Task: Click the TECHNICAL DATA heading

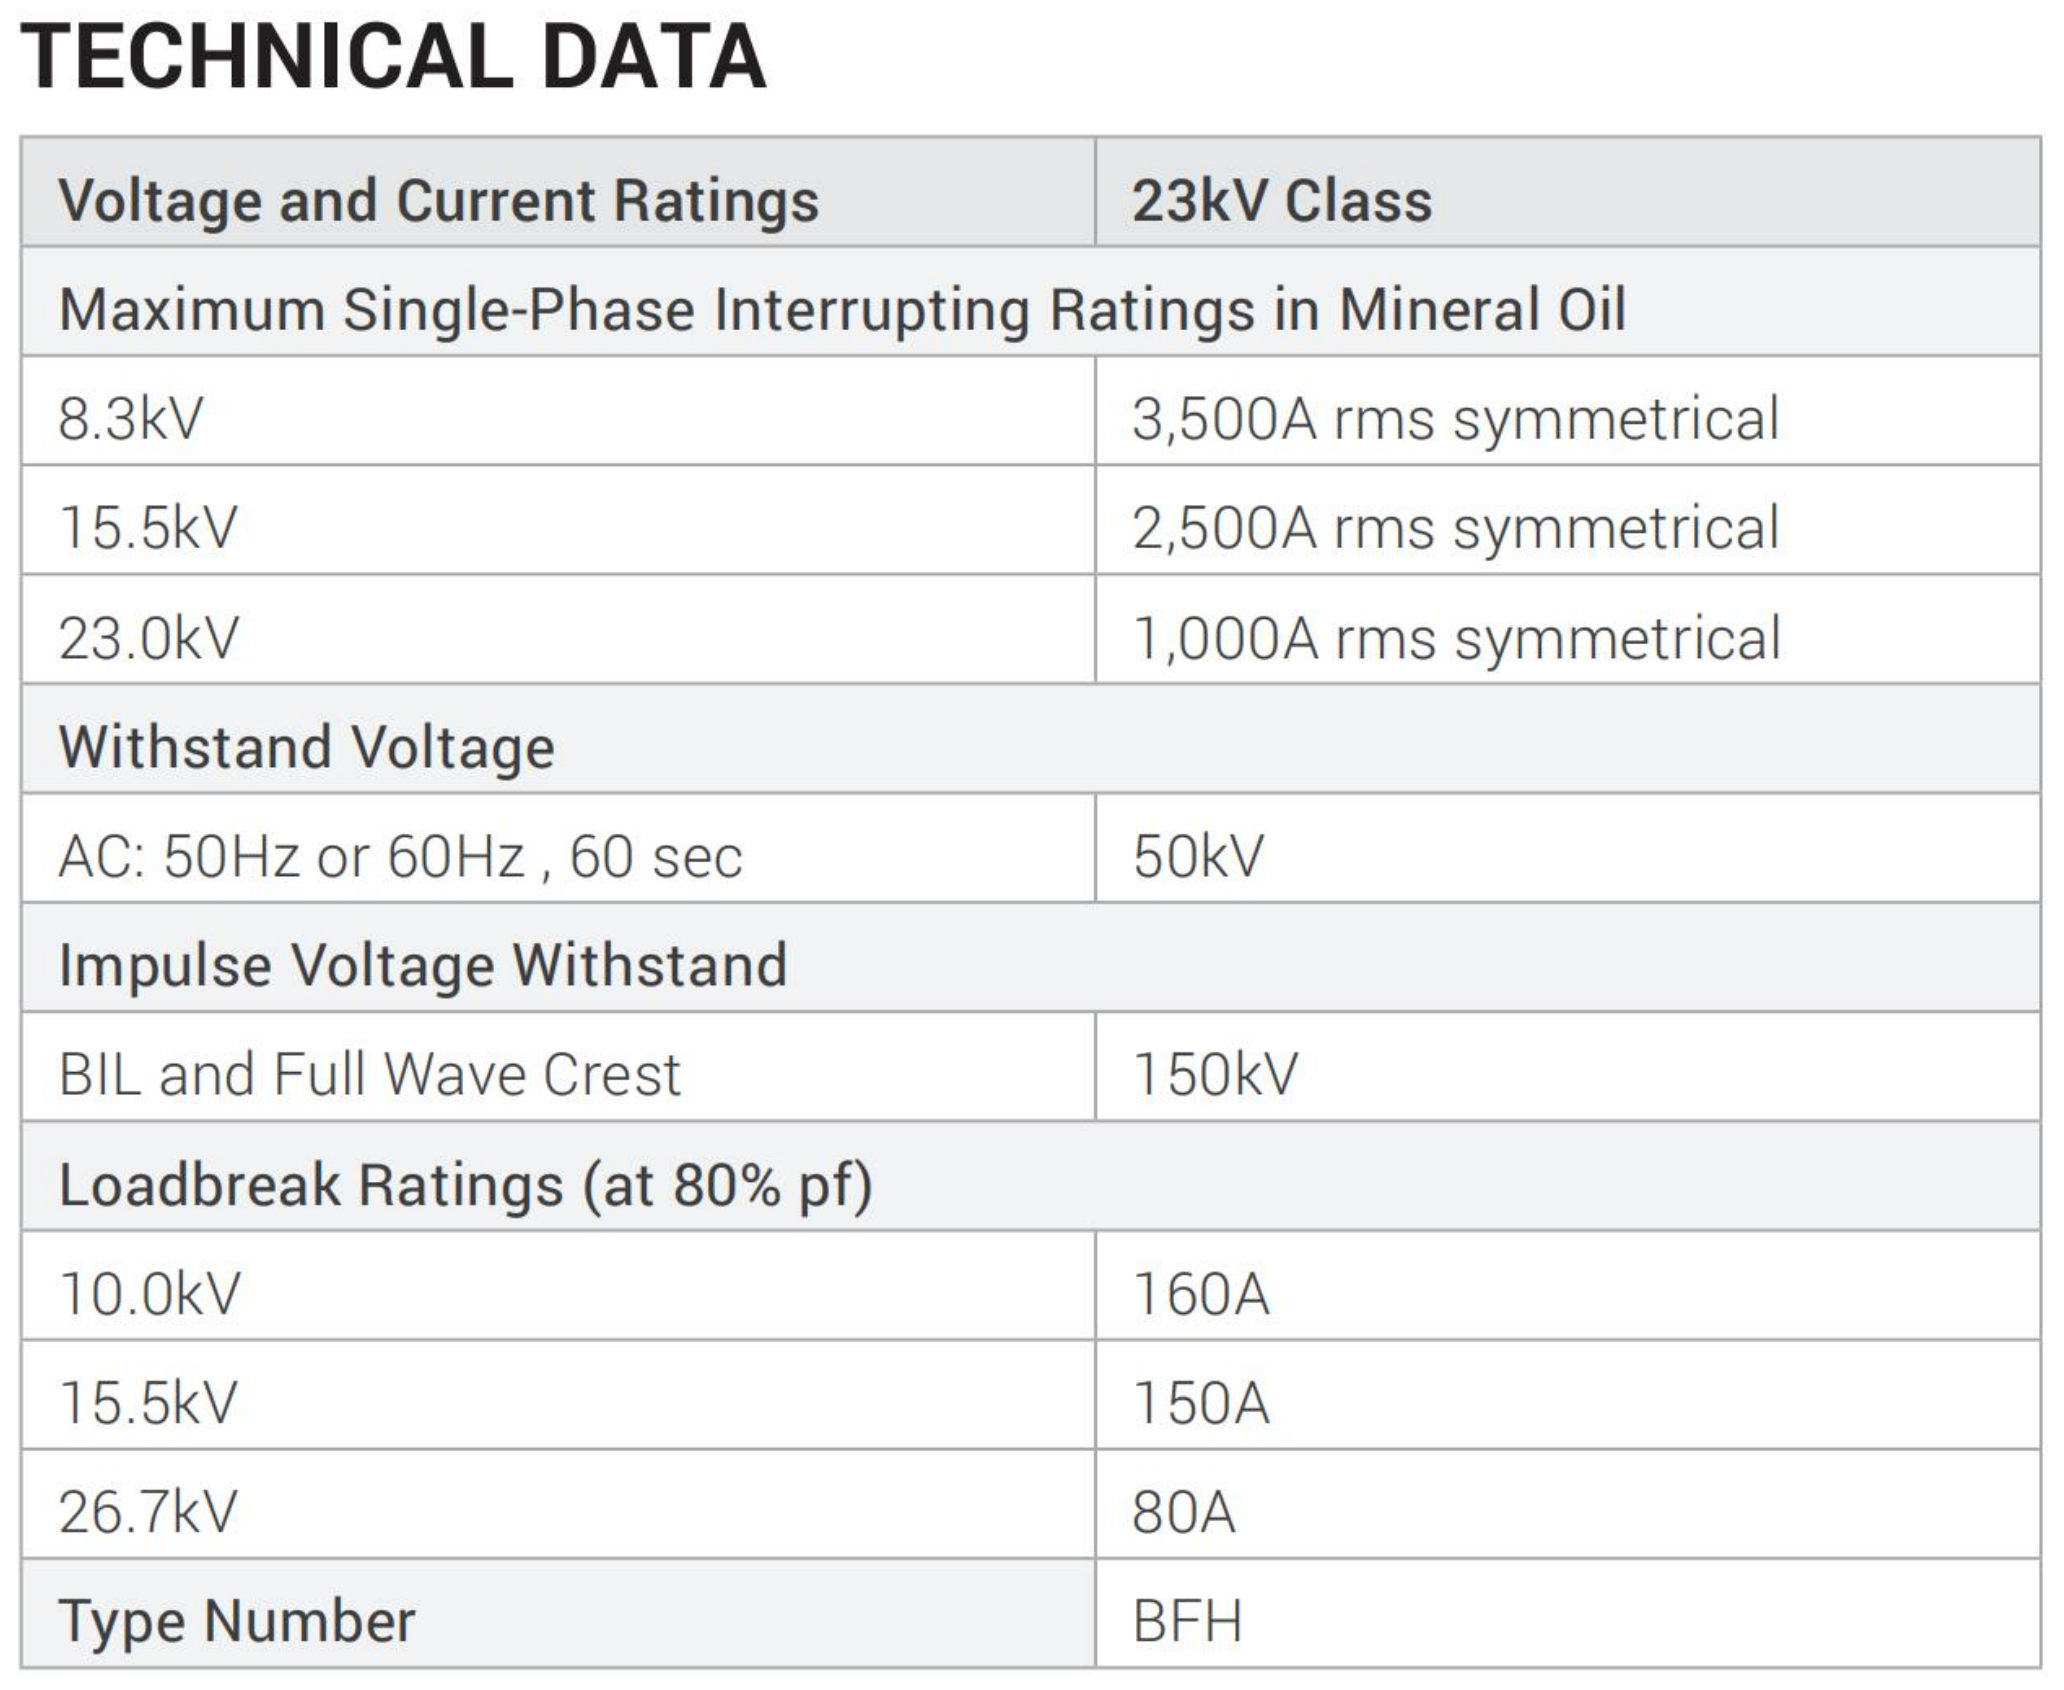Action: 392,58
